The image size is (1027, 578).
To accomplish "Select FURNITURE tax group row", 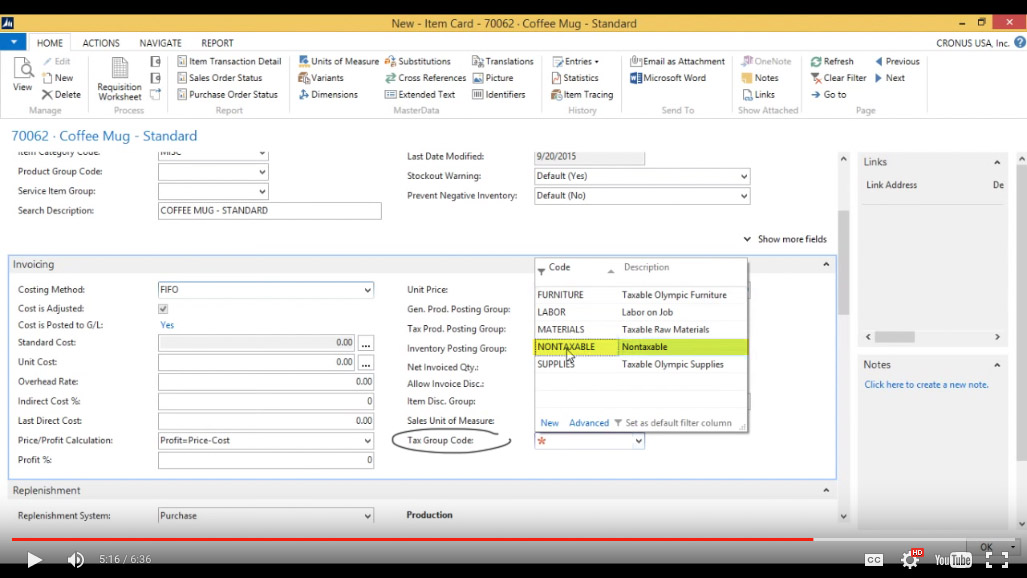I will [641, 295].
